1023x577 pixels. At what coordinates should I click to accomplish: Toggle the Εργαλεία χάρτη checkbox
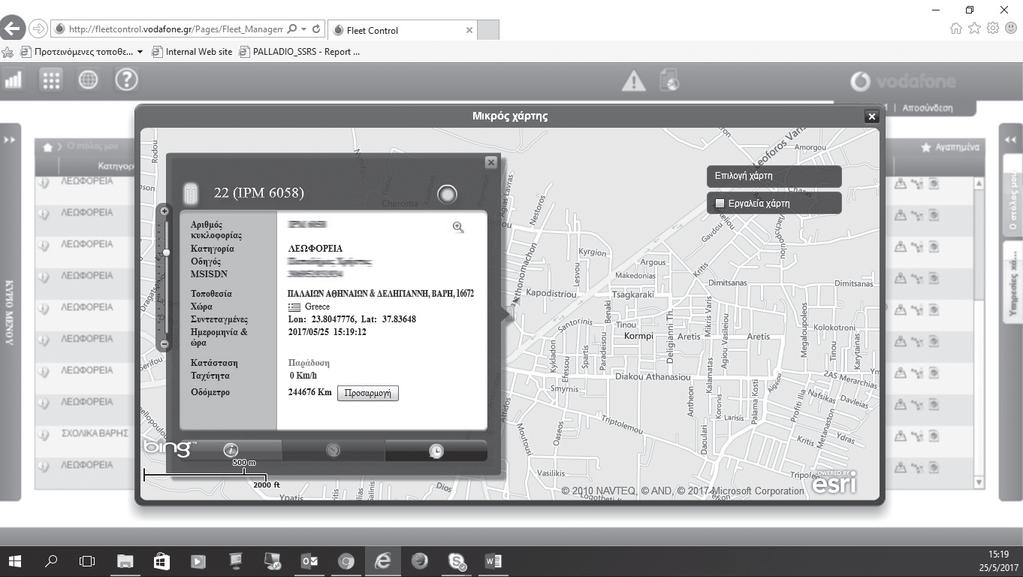(x=720, y=203)
